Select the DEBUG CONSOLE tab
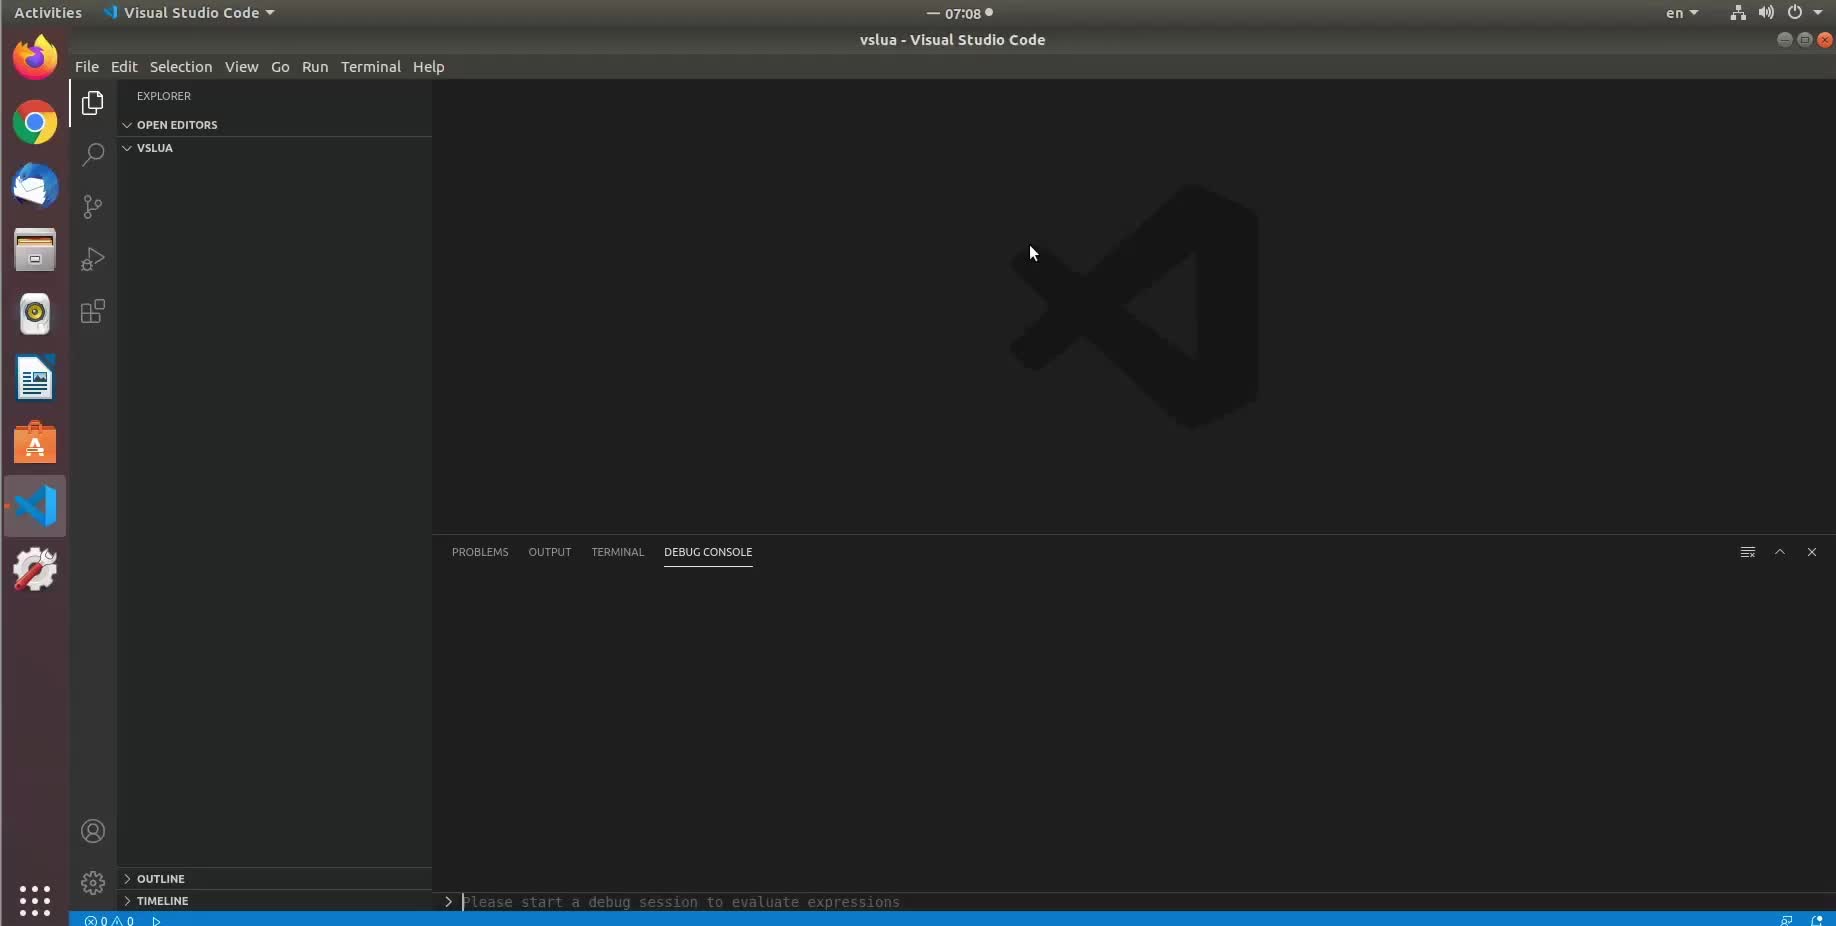Image resolution: width=1836 pixels, height=926 pixels. (708, 552)
